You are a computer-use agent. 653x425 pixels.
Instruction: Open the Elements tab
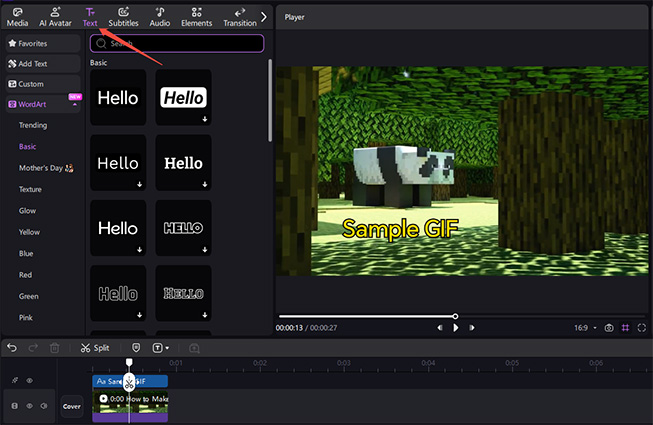197,17
